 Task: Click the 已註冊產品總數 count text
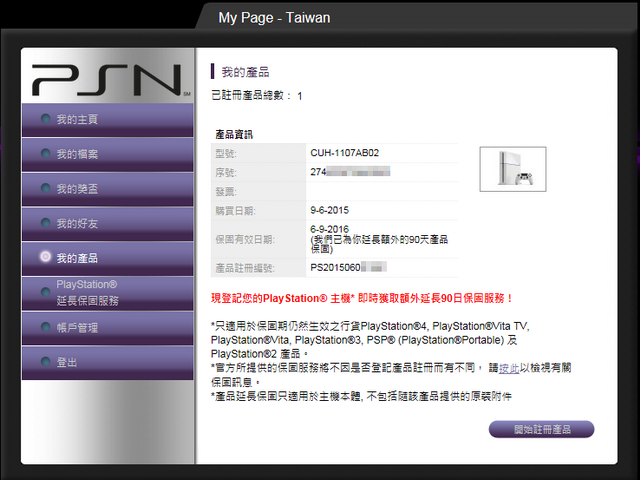pyautogui.click(x=257, y=96)
